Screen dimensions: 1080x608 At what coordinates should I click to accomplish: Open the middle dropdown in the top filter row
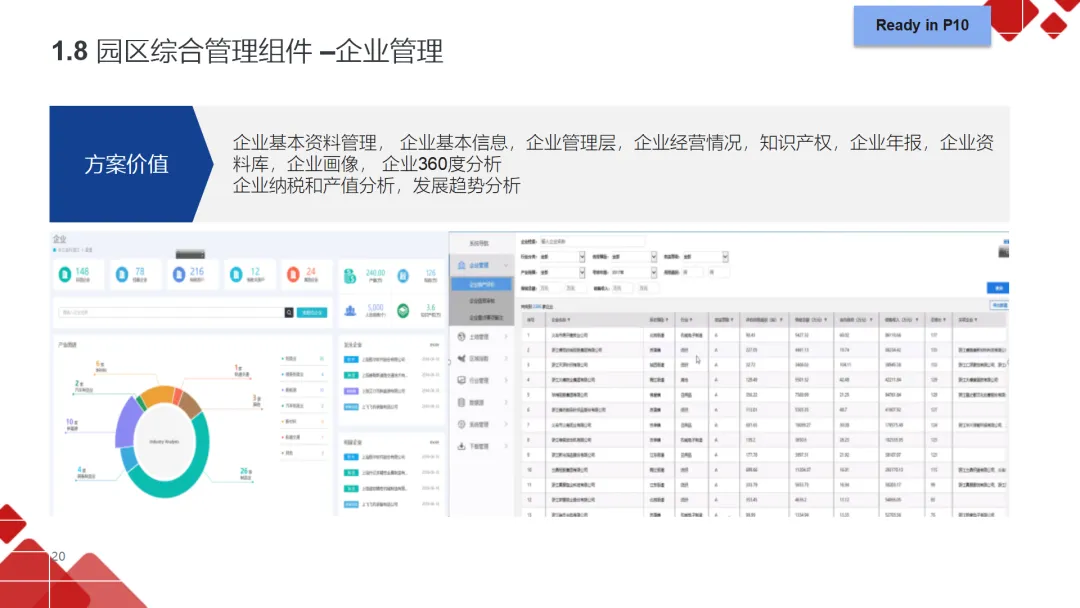633,257
